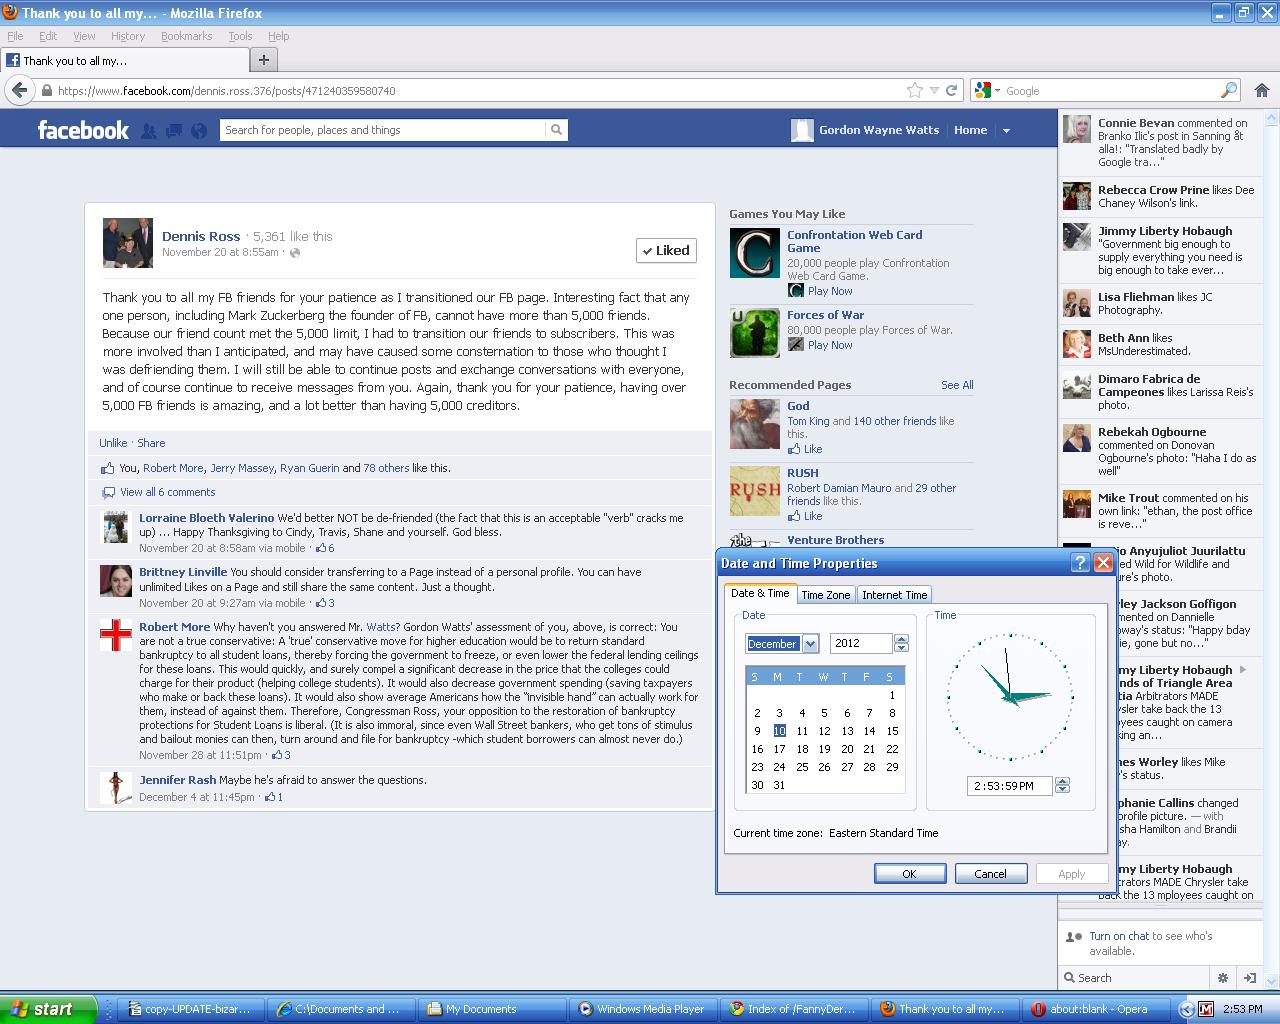1280x1024 pixels.
Task: Click the year field showing 2012
Action: [x=861, y=644]
